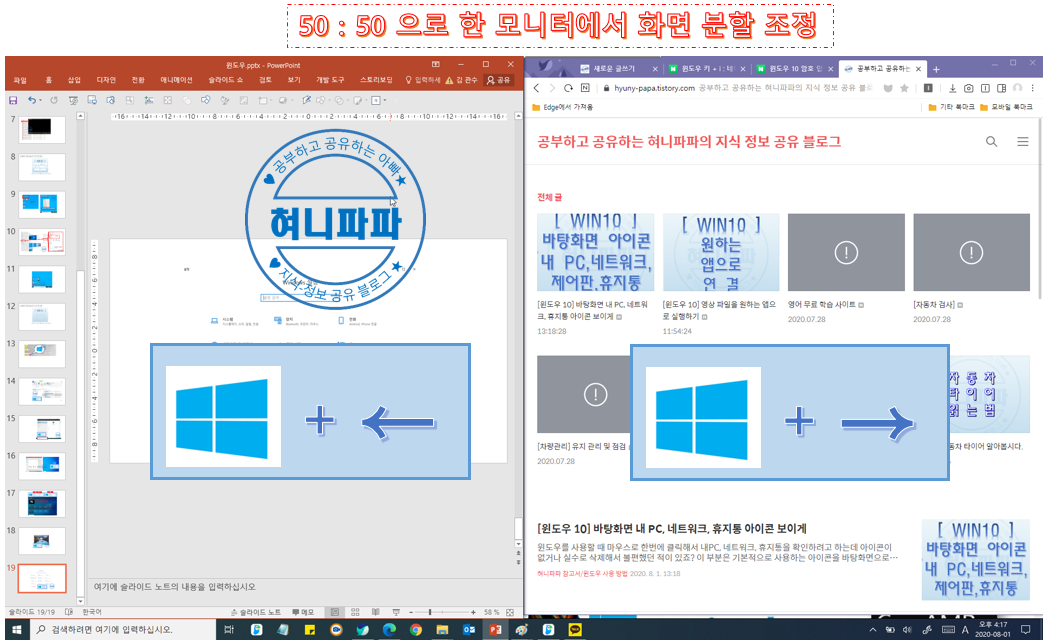
Task: Switch to Normal view icon in status bar
Action: 335,612
